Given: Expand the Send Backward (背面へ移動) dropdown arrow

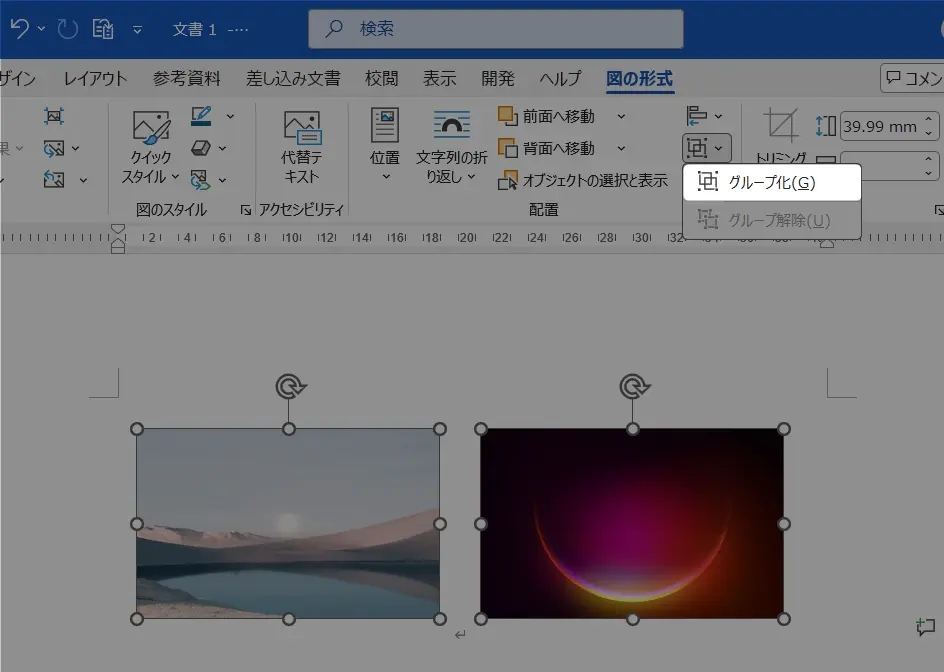Looking at the screenshot, I should click(x=621, y=148).
